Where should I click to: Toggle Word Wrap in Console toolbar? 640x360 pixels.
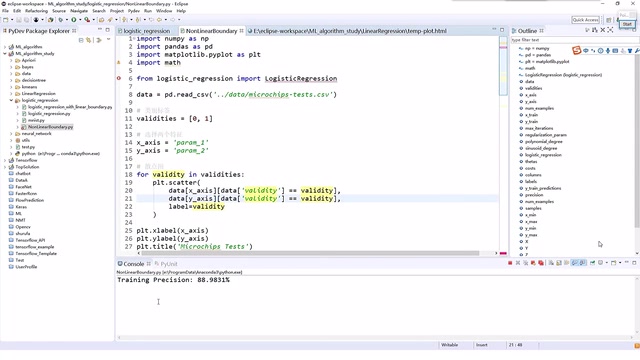pyautogui.click(x=566, y=263)
